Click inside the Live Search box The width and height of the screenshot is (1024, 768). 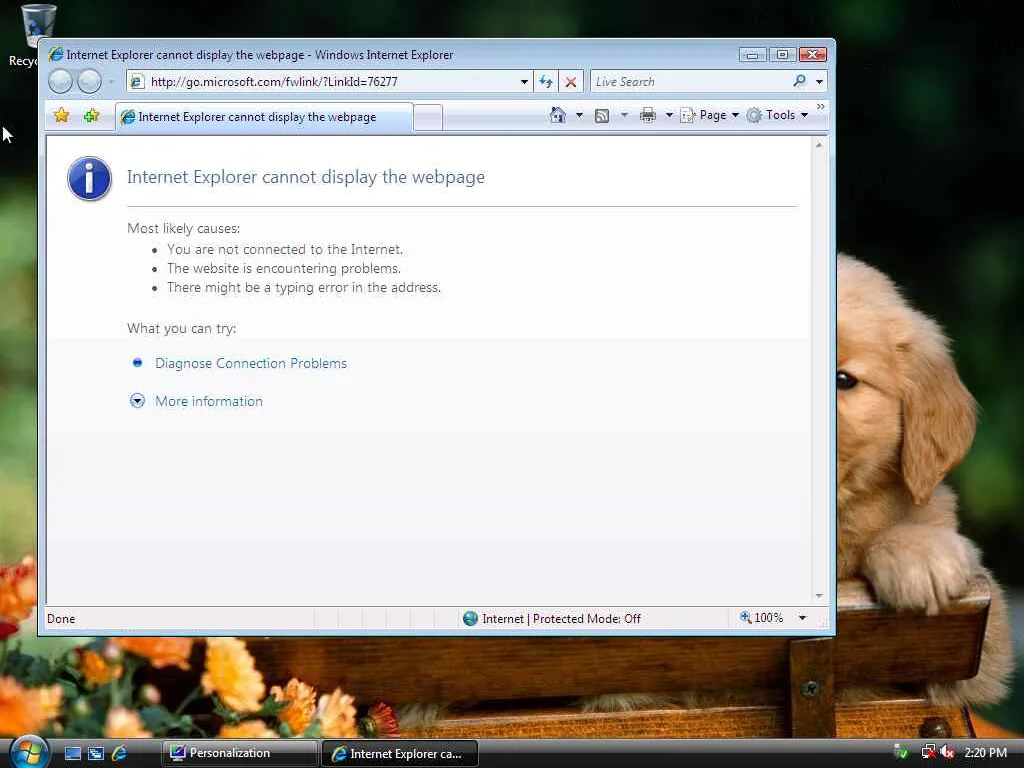[691, 82]
